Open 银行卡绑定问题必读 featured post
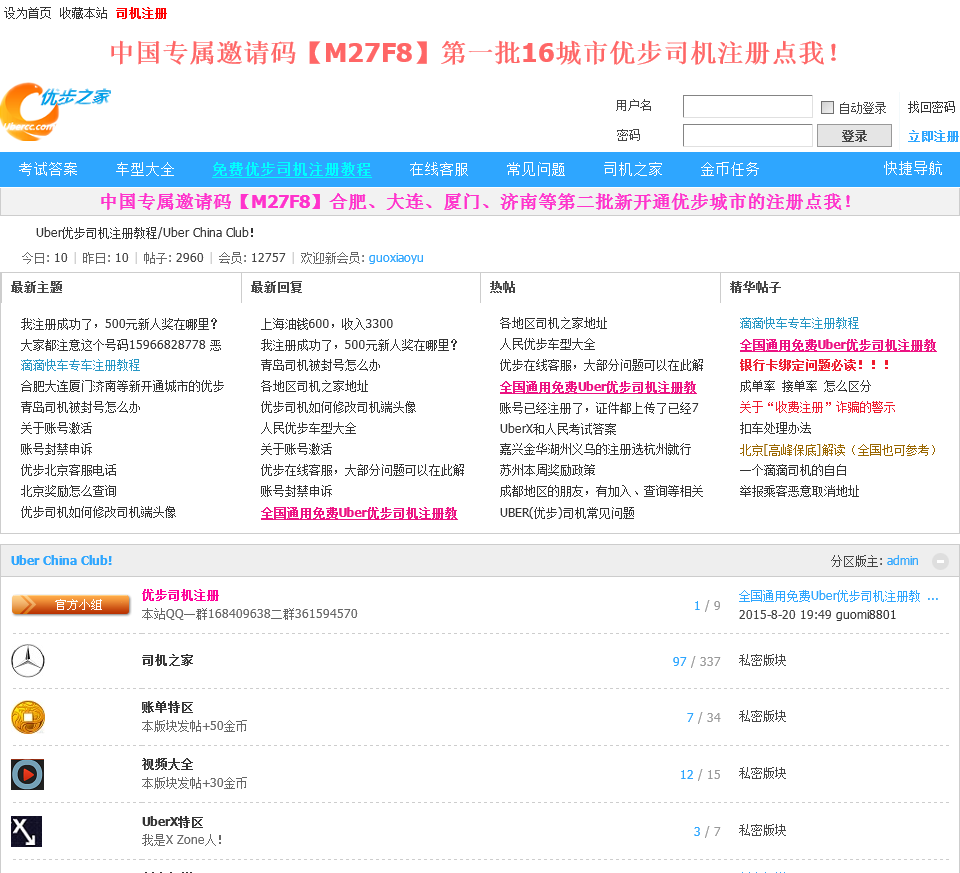The height and width of the screenshot is (873, 960). point(814,365)
